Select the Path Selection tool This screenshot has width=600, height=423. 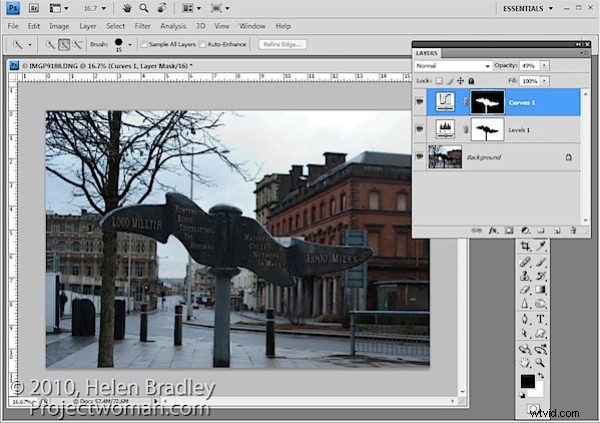[525, 333]
